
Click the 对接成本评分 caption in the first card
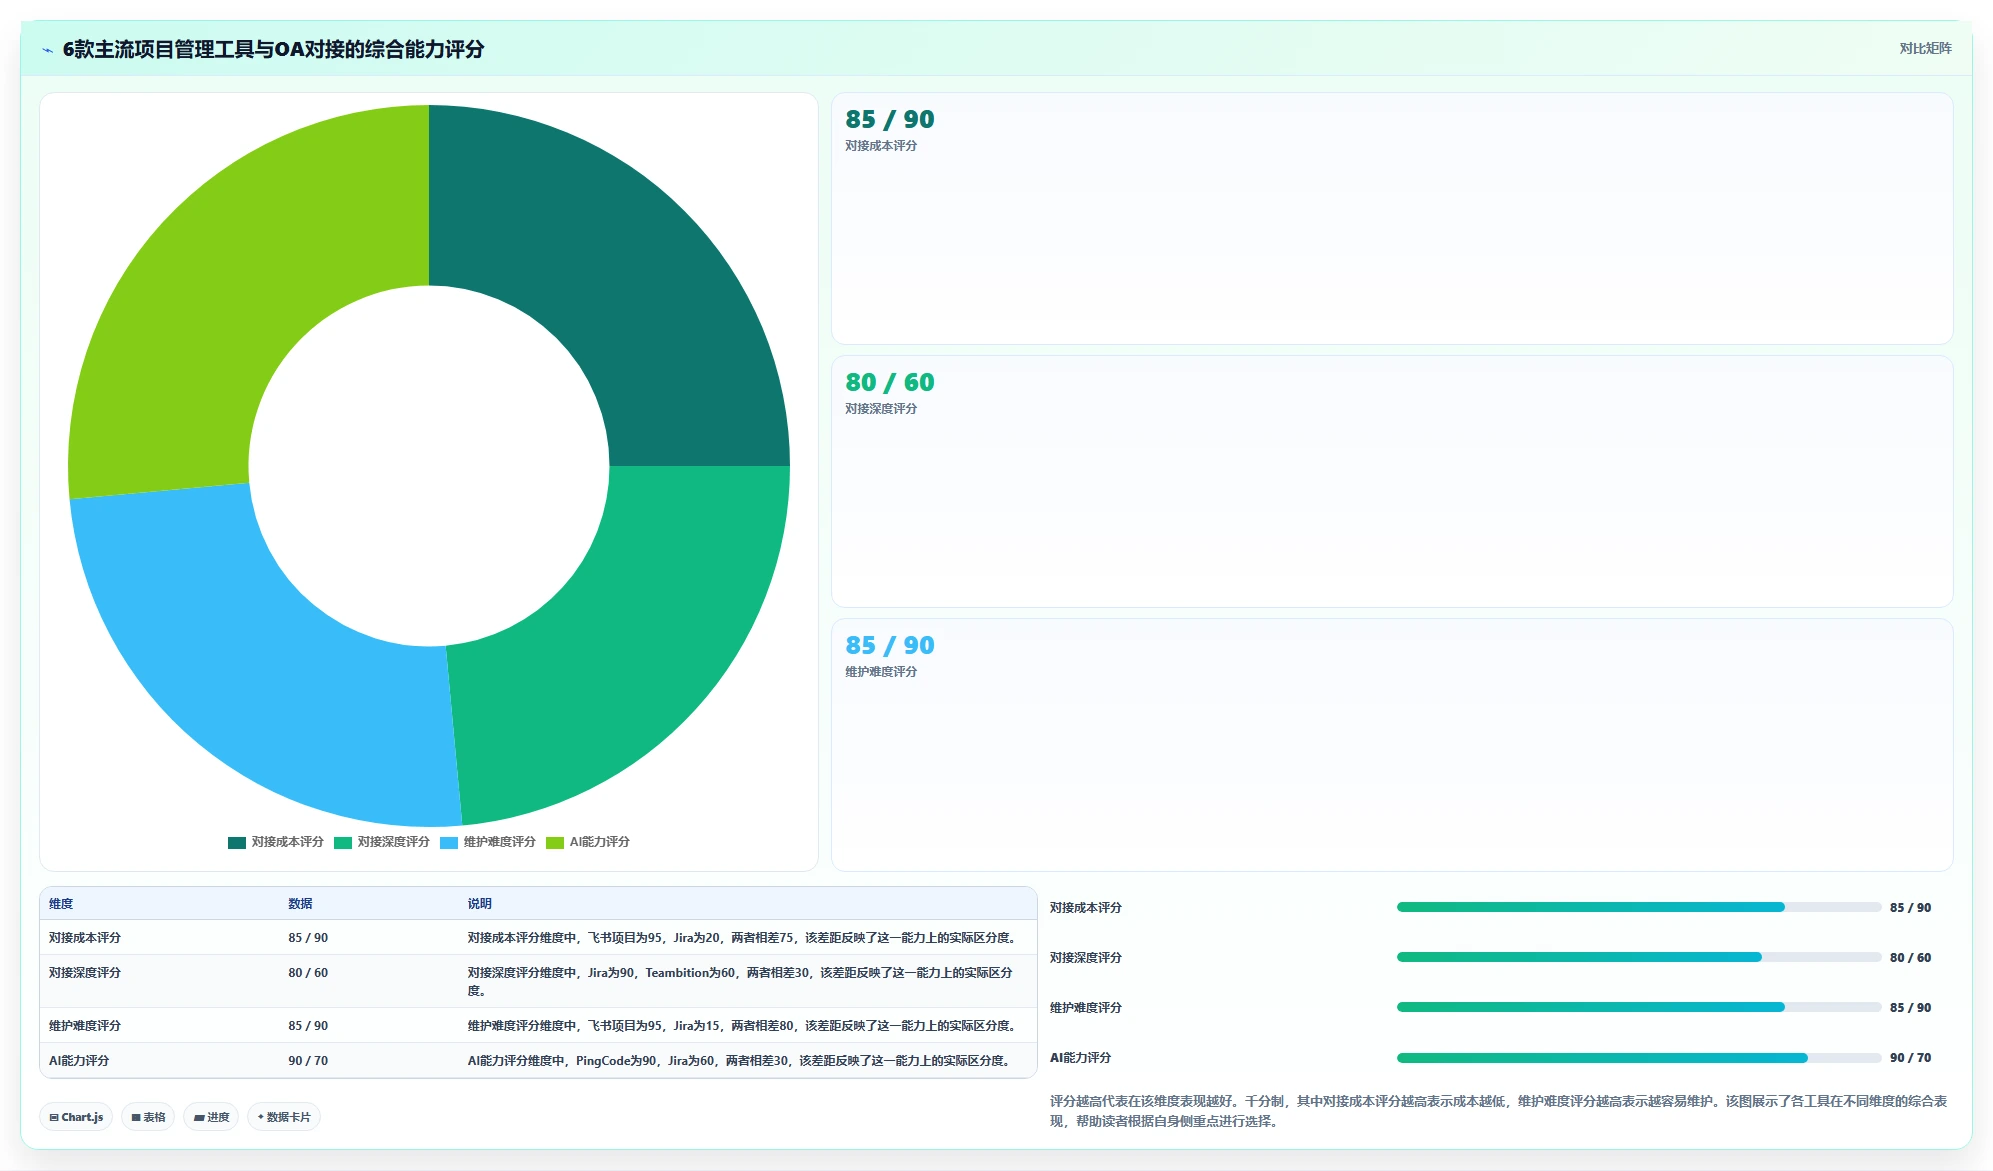[x=881, y=146]
